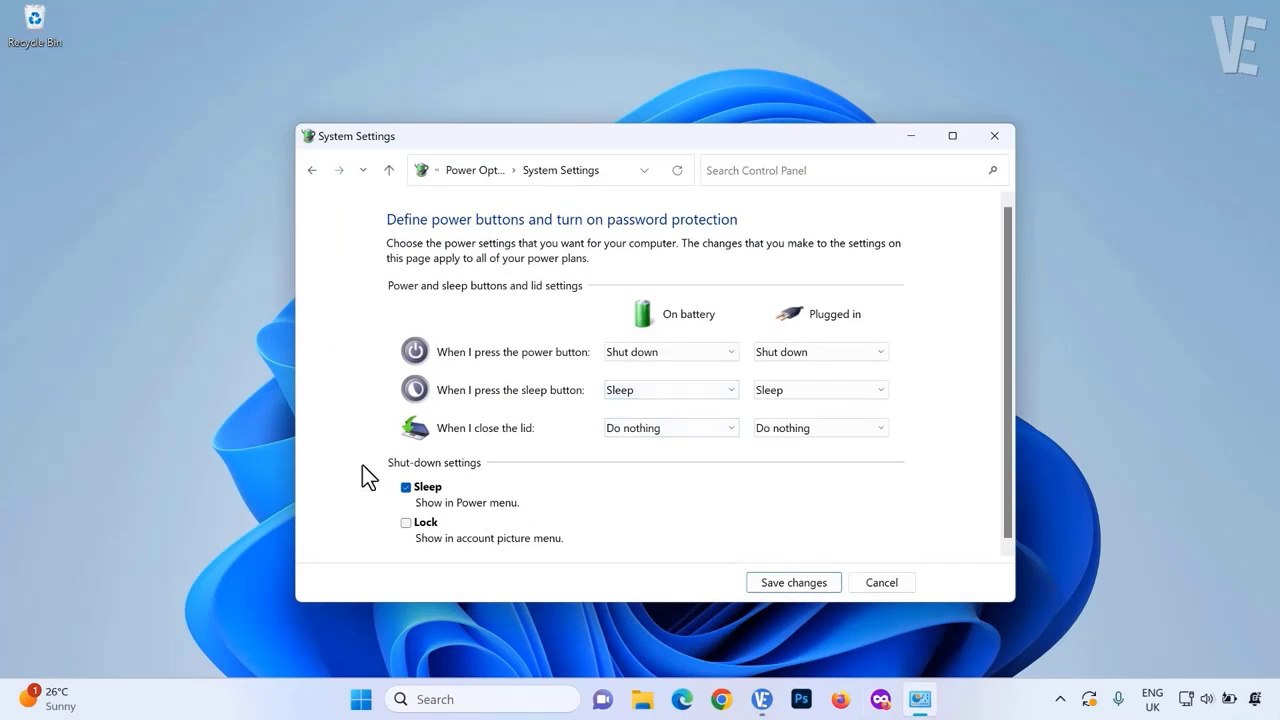Open Photoshop from the taskbar

tap(801, 699)
